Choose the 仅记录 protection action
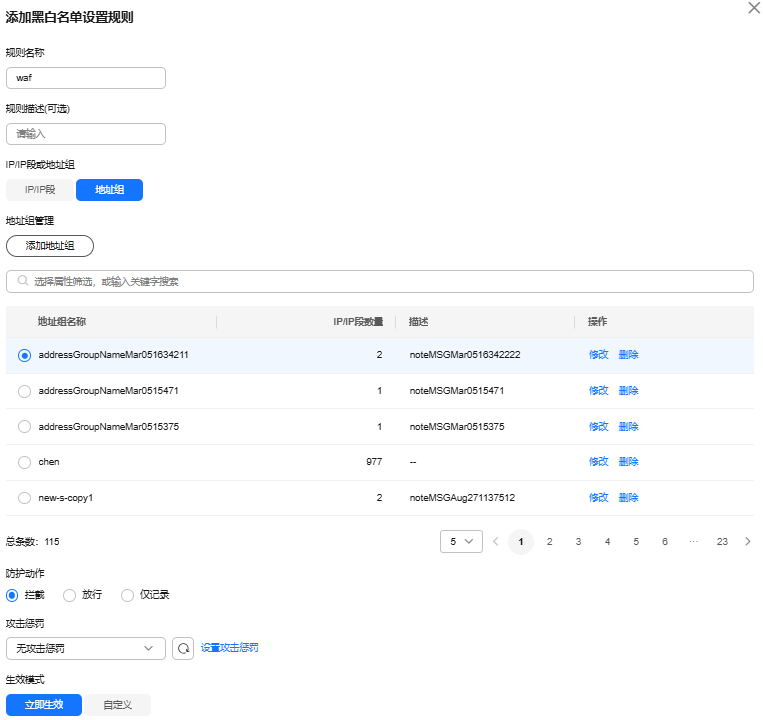Viewport: 763px width, 720px height. click(127, 595)
